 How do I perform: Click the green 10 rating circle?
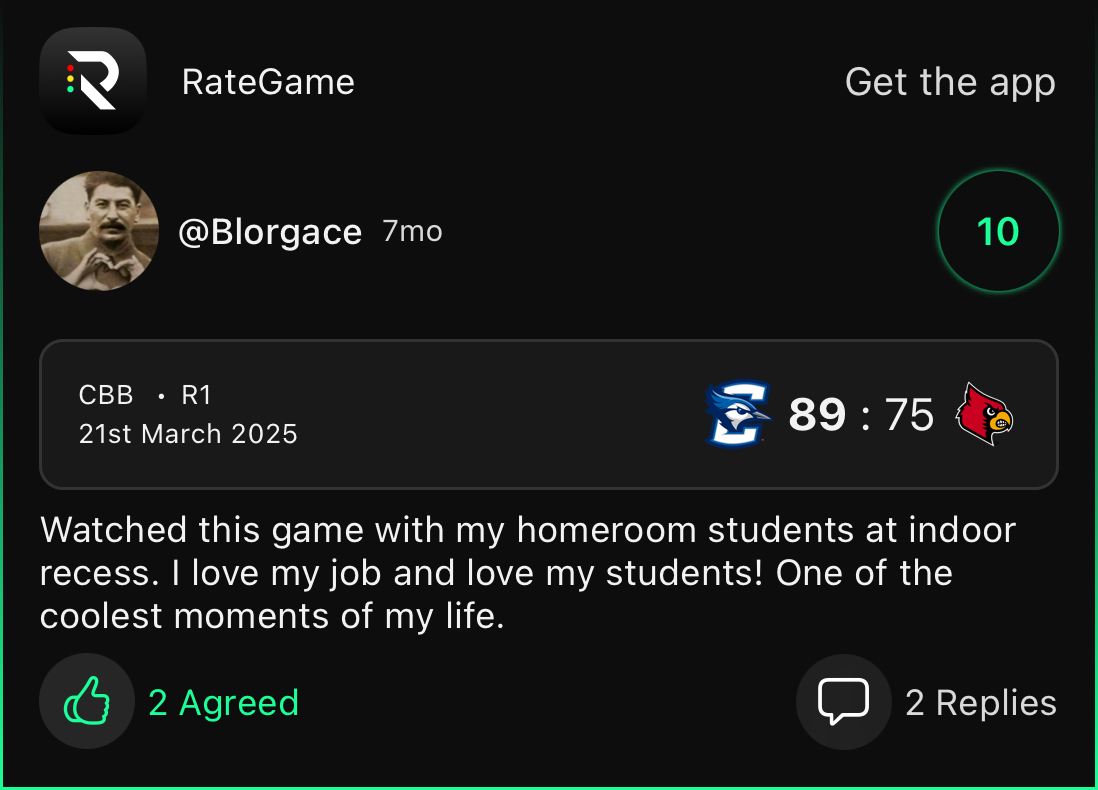point(998,232)
